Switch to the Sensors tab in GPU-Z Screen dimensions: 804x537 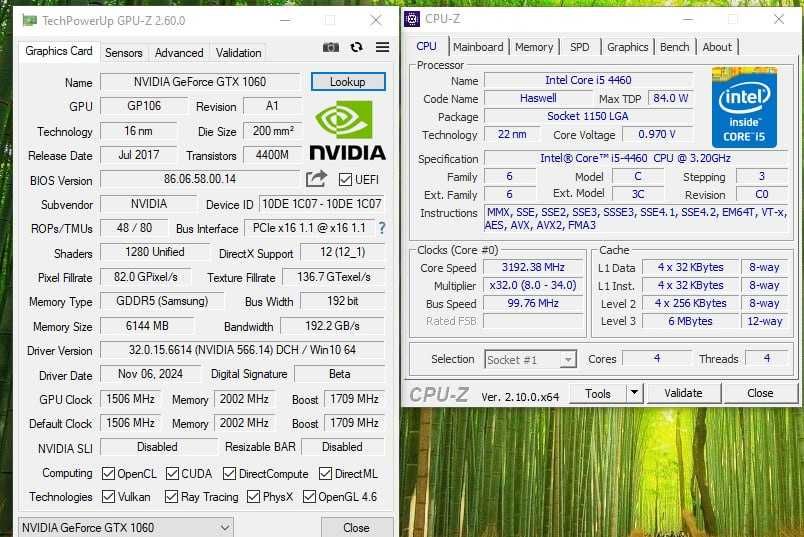point(124,53)
